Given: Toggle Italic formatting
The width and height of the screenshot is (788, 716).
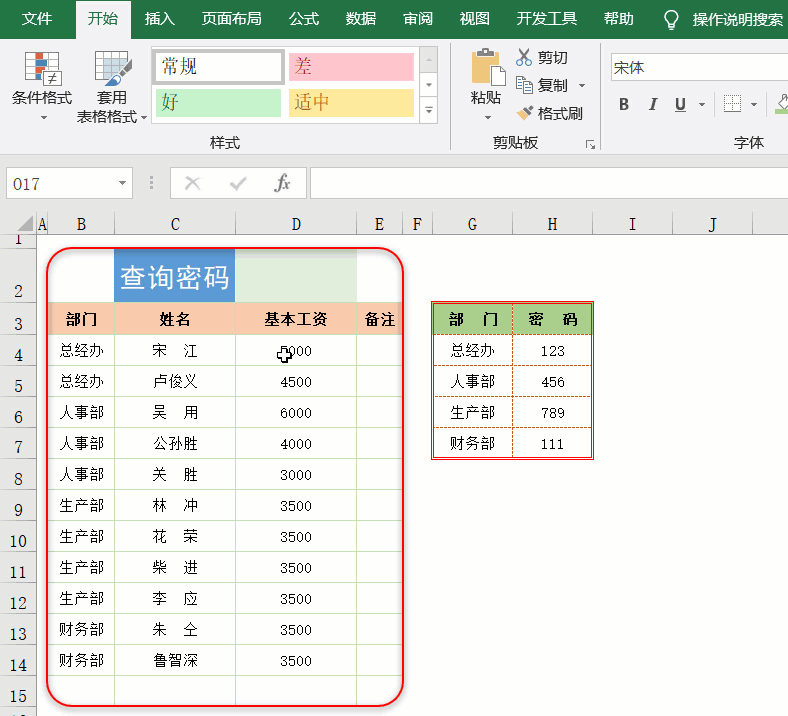Looking at the screenshot, I should pos(653,105).
